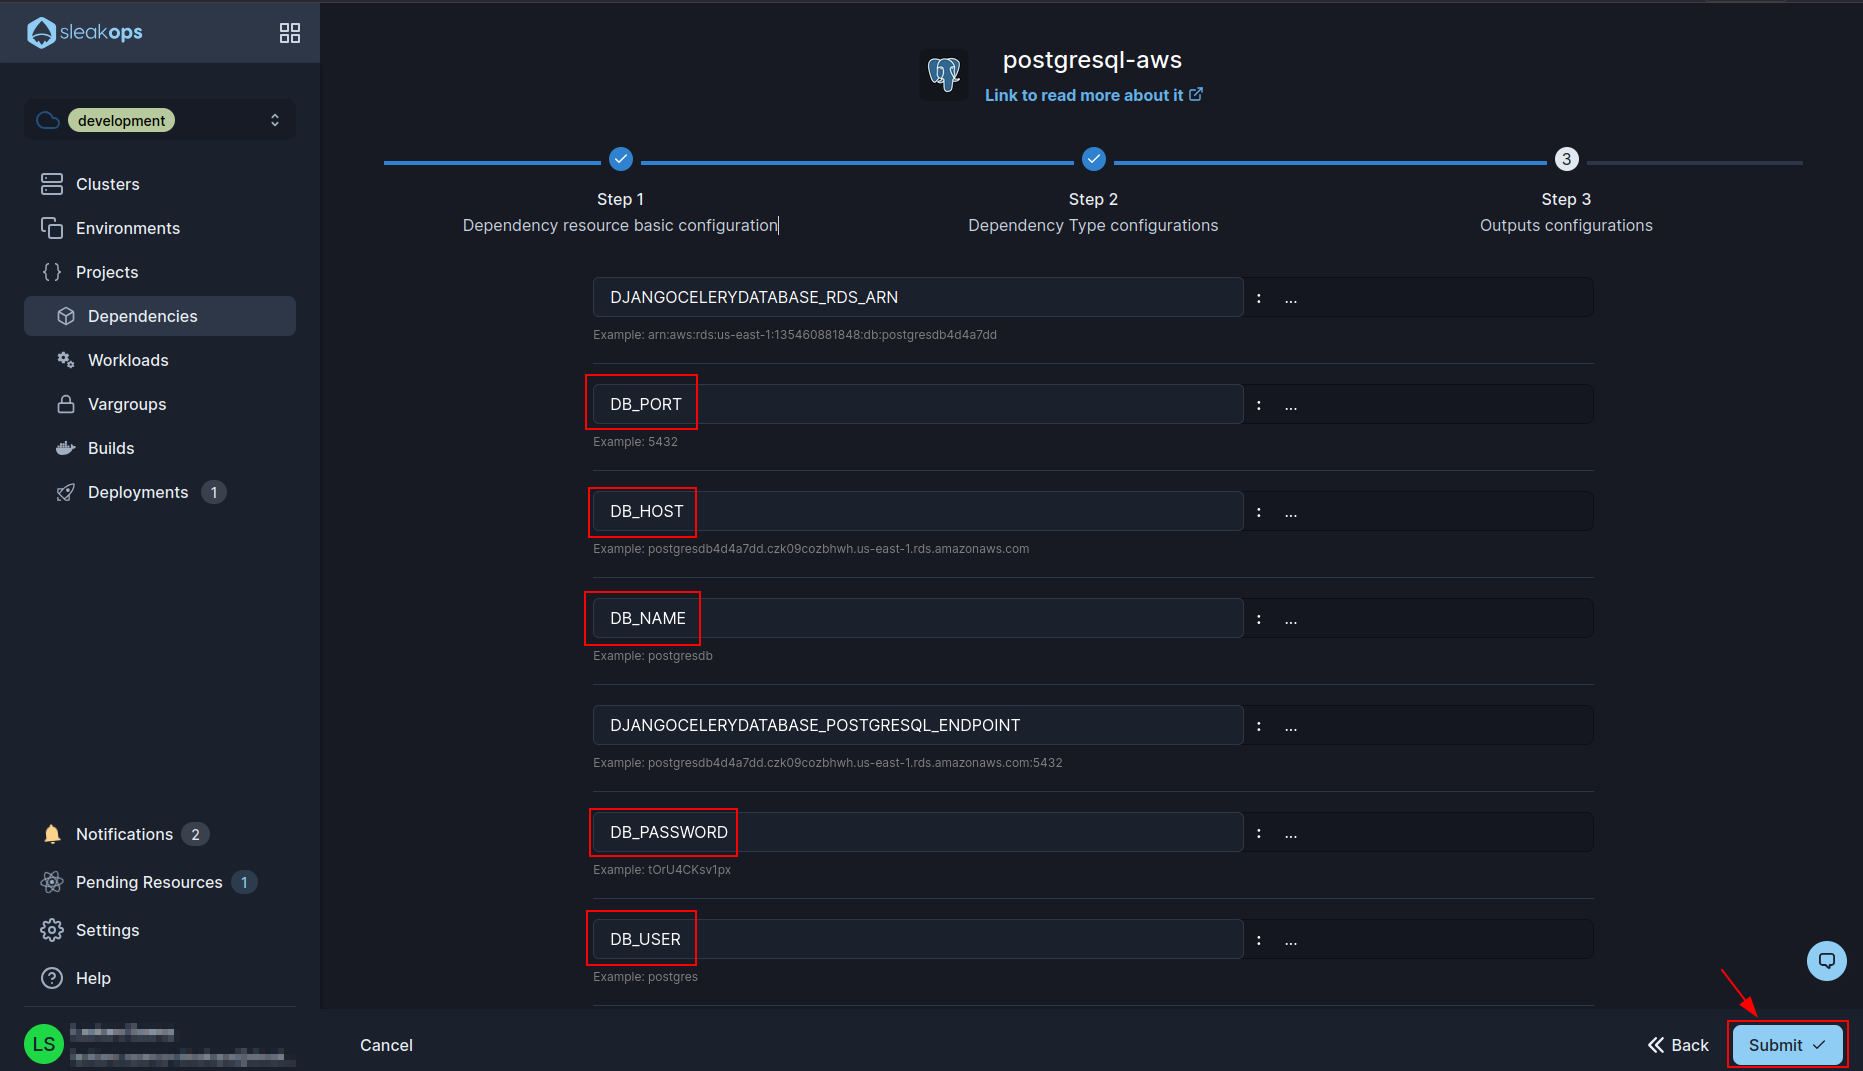Open the chat support bubble
Image resolution: width=1863 pixels, height=1071 pixels.
pos(1827,961)
